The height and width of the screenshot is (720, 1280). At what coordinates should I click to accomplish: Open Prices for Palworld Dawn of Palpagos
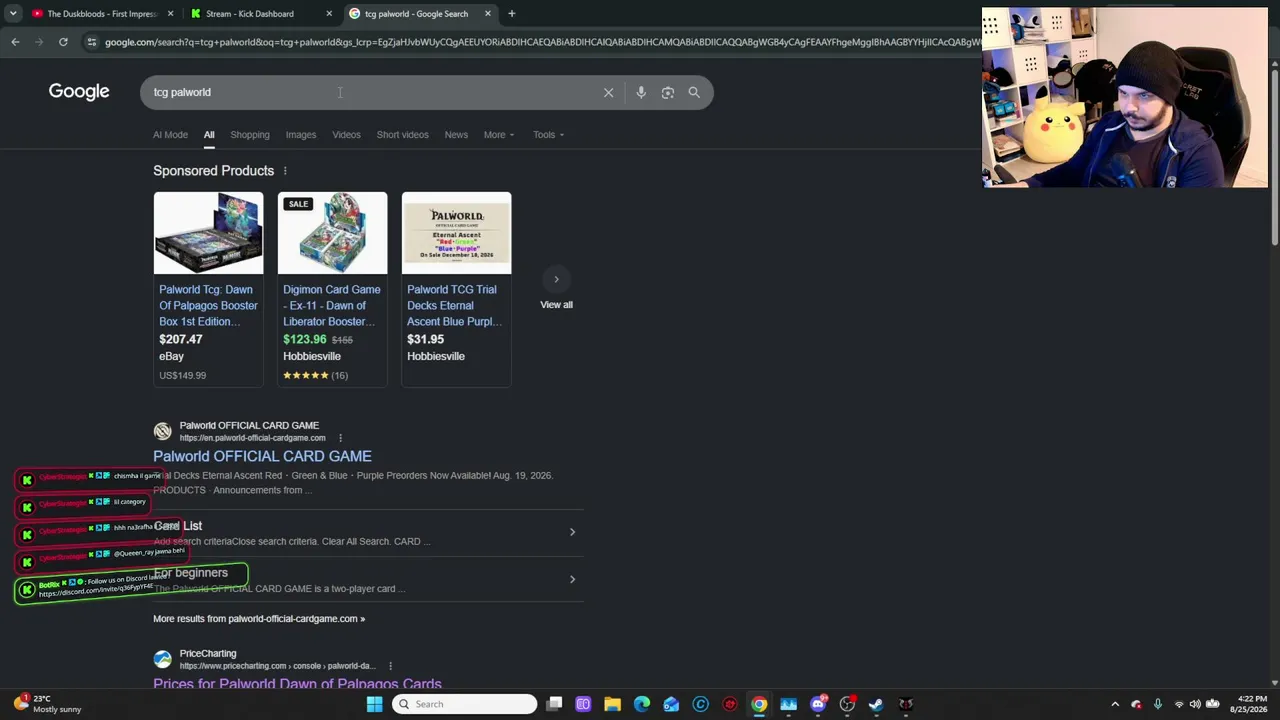pyautogui.click(x=297, y=684)
